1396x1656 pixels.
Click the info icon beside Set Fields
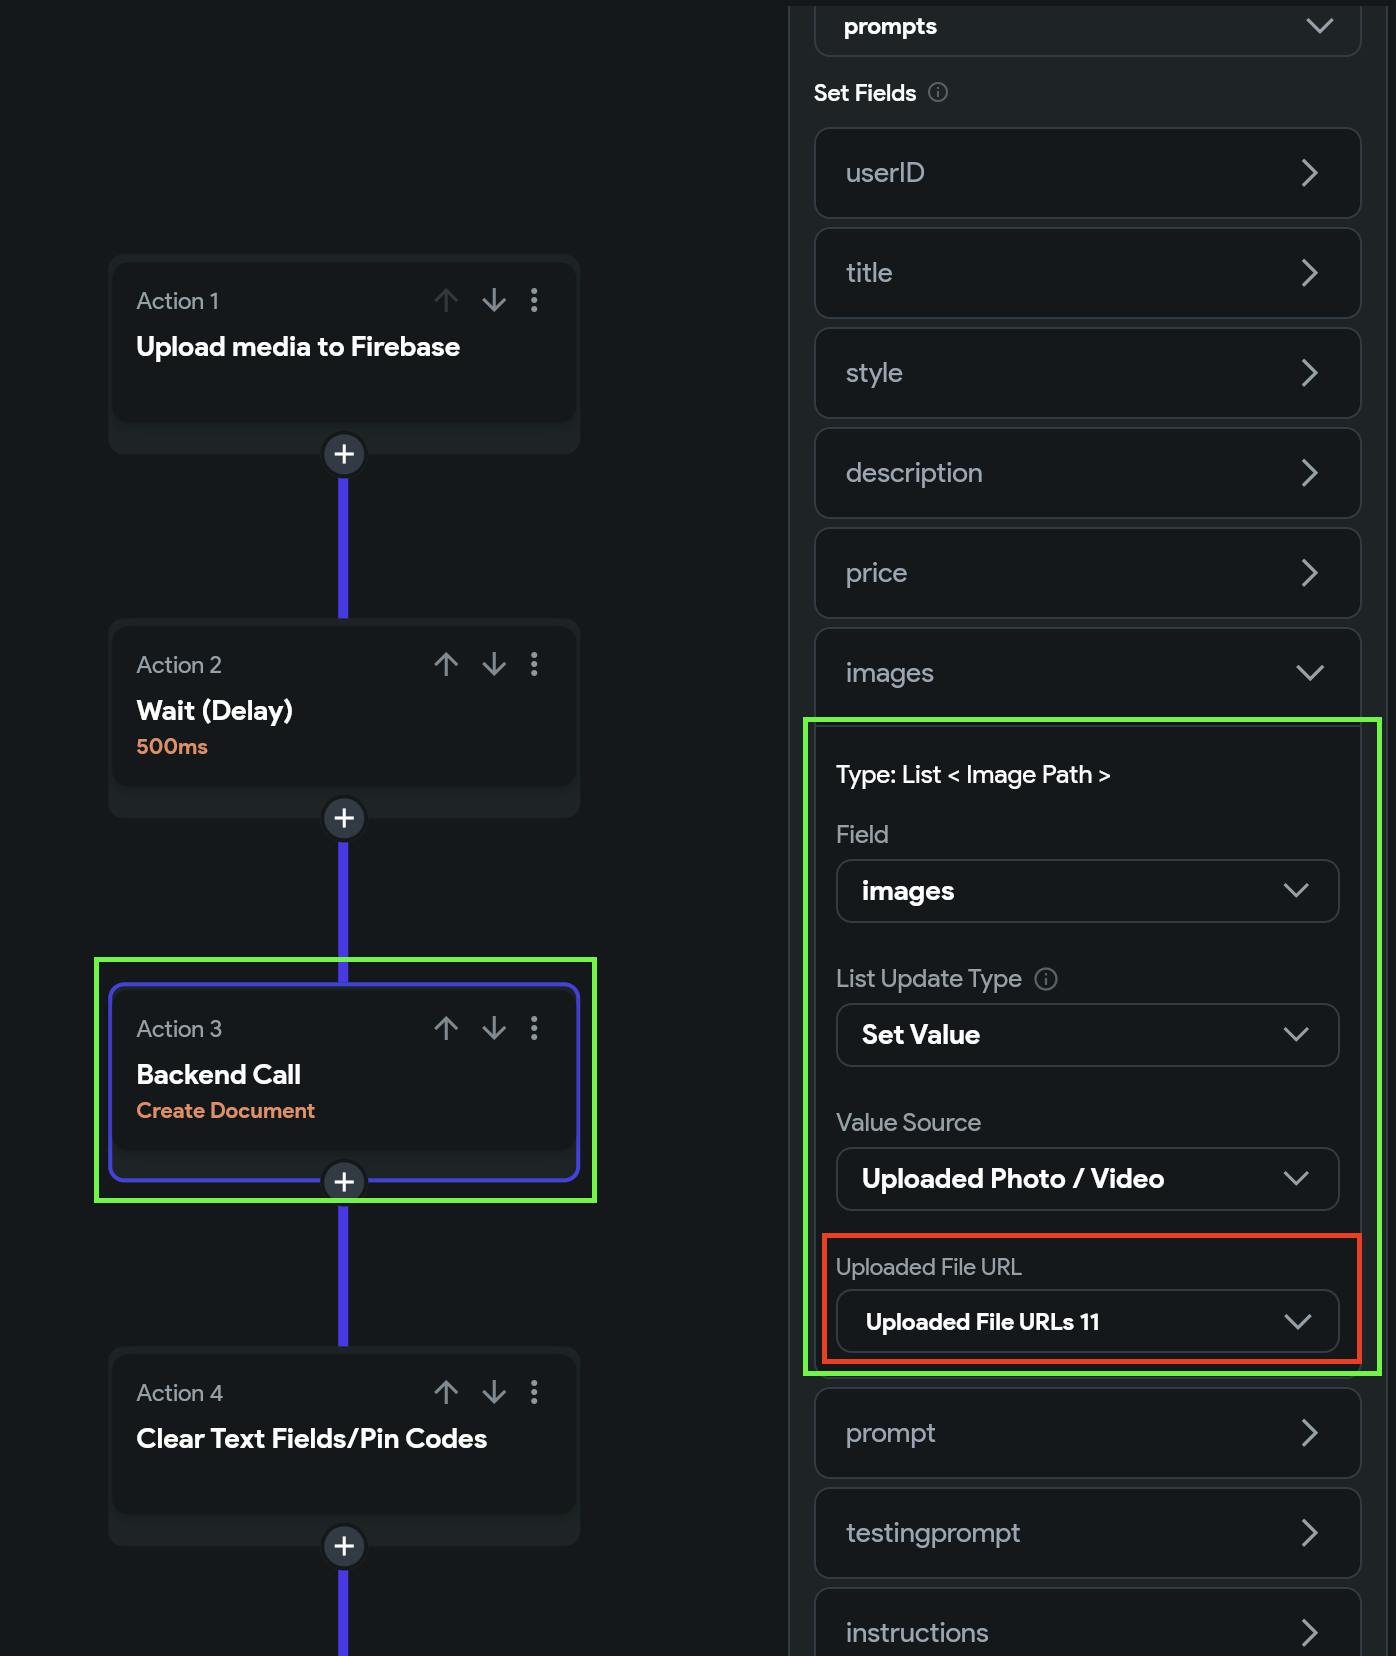point(938,93)
